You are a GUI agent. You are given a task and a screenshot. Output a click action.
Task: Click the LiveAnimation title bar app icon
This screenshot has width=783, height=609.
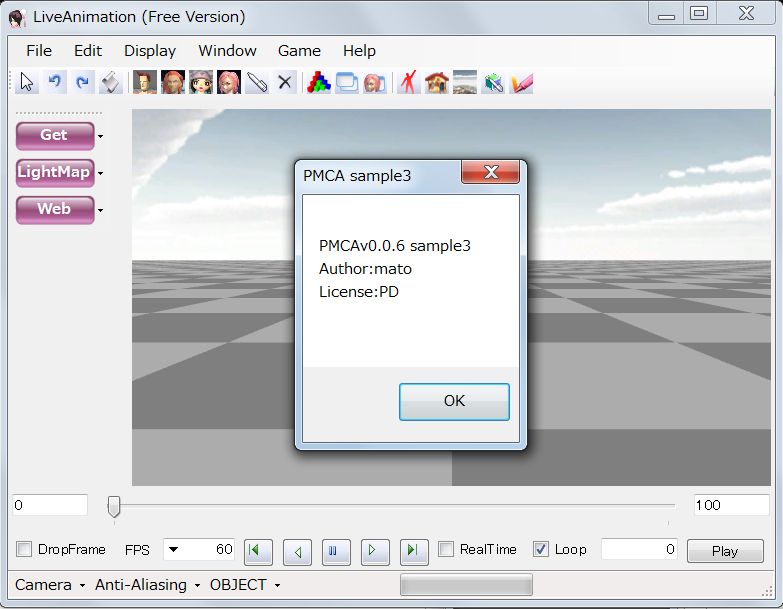point(17,17)
